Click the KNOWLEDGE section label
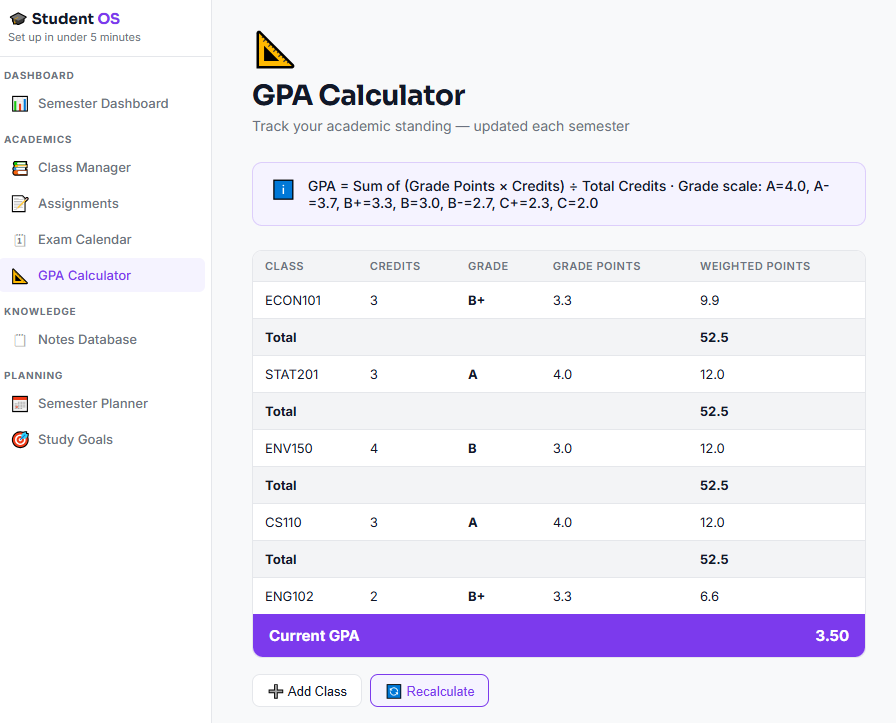 point(40,311)
